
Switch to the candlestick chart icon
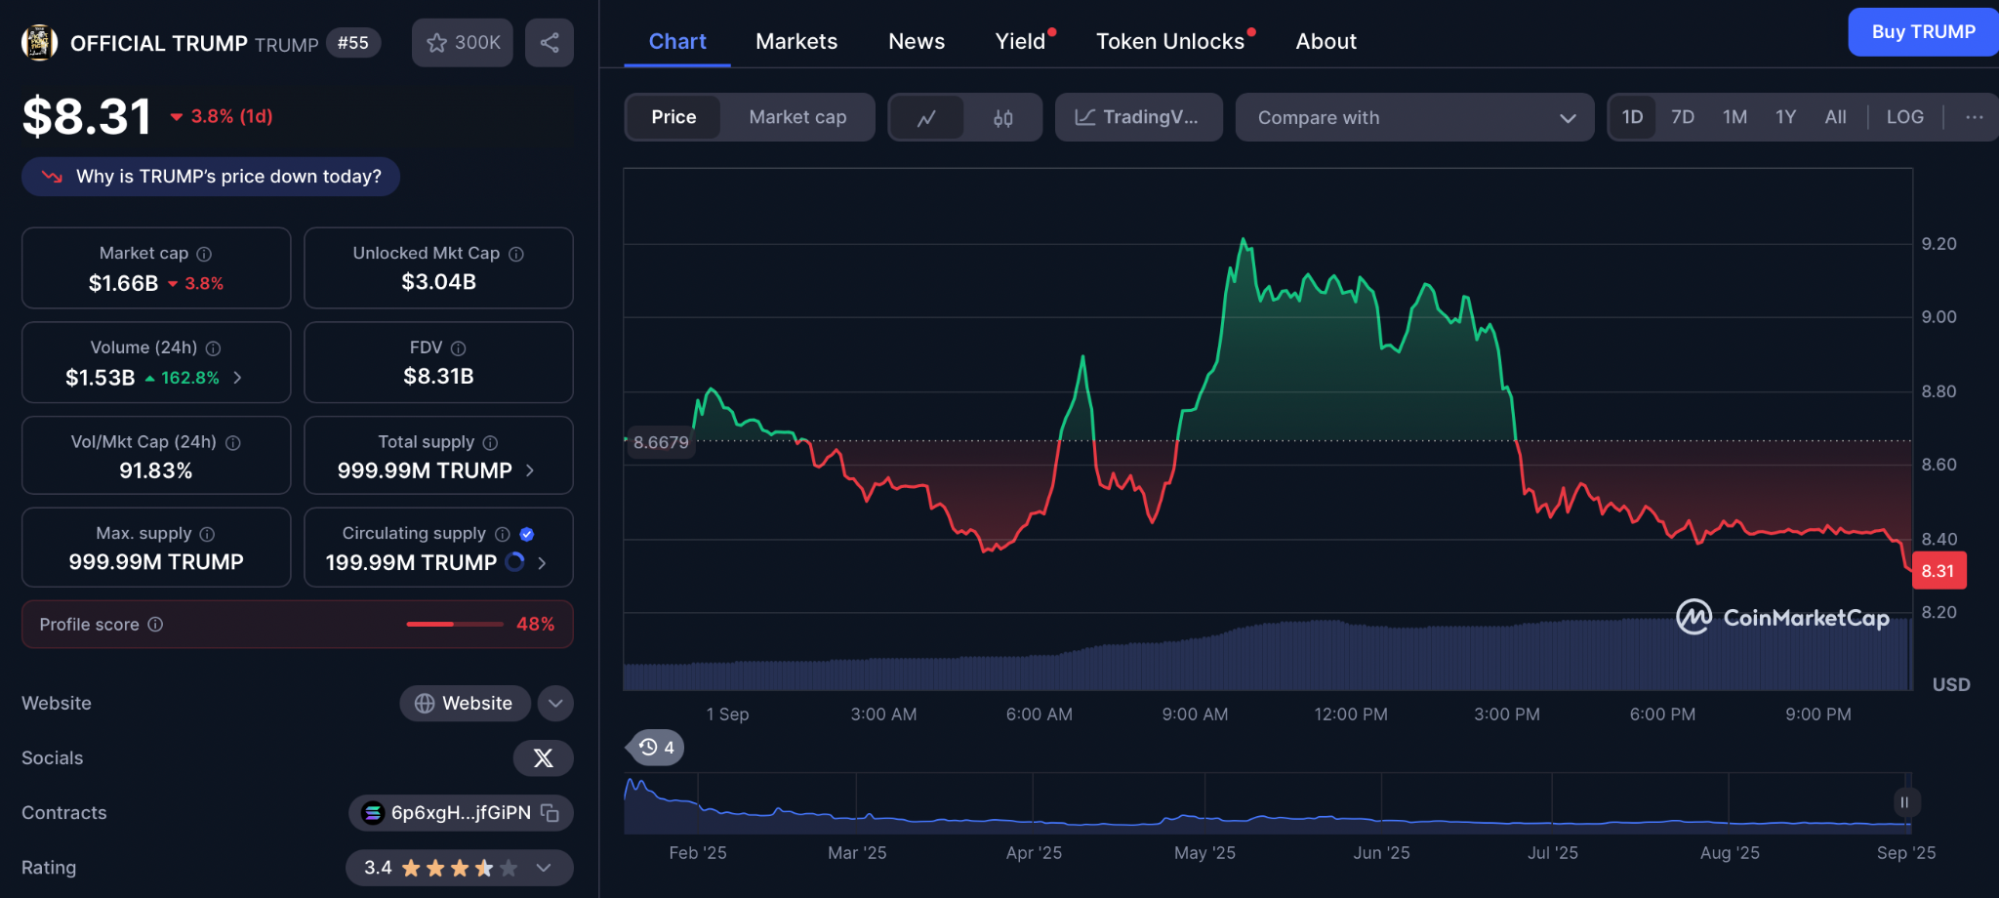(x=1003, y=118)
